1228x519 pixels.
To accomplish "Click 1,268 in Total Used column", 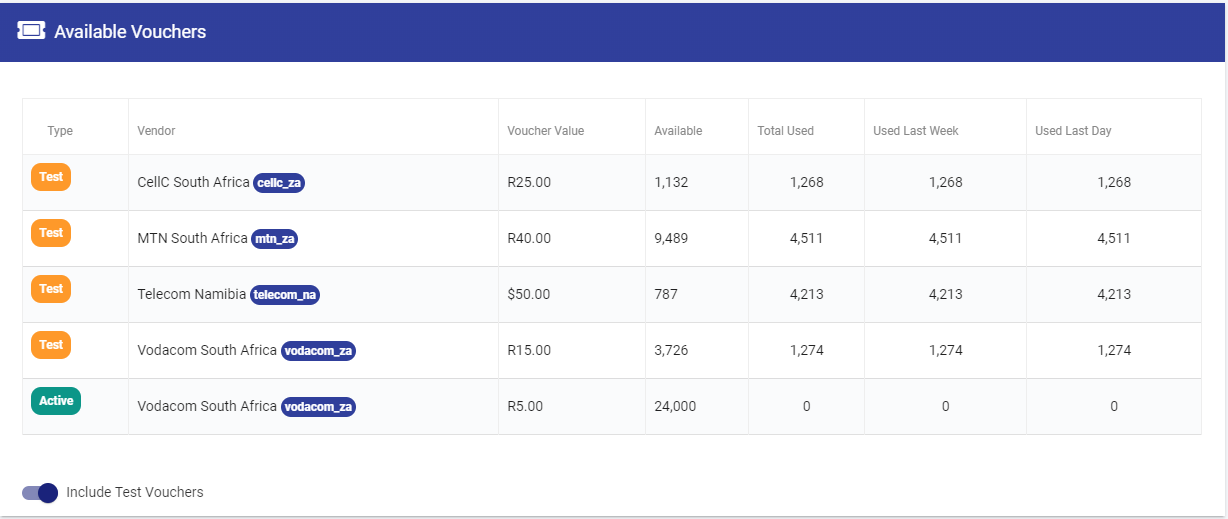I will tap(806, 182).
